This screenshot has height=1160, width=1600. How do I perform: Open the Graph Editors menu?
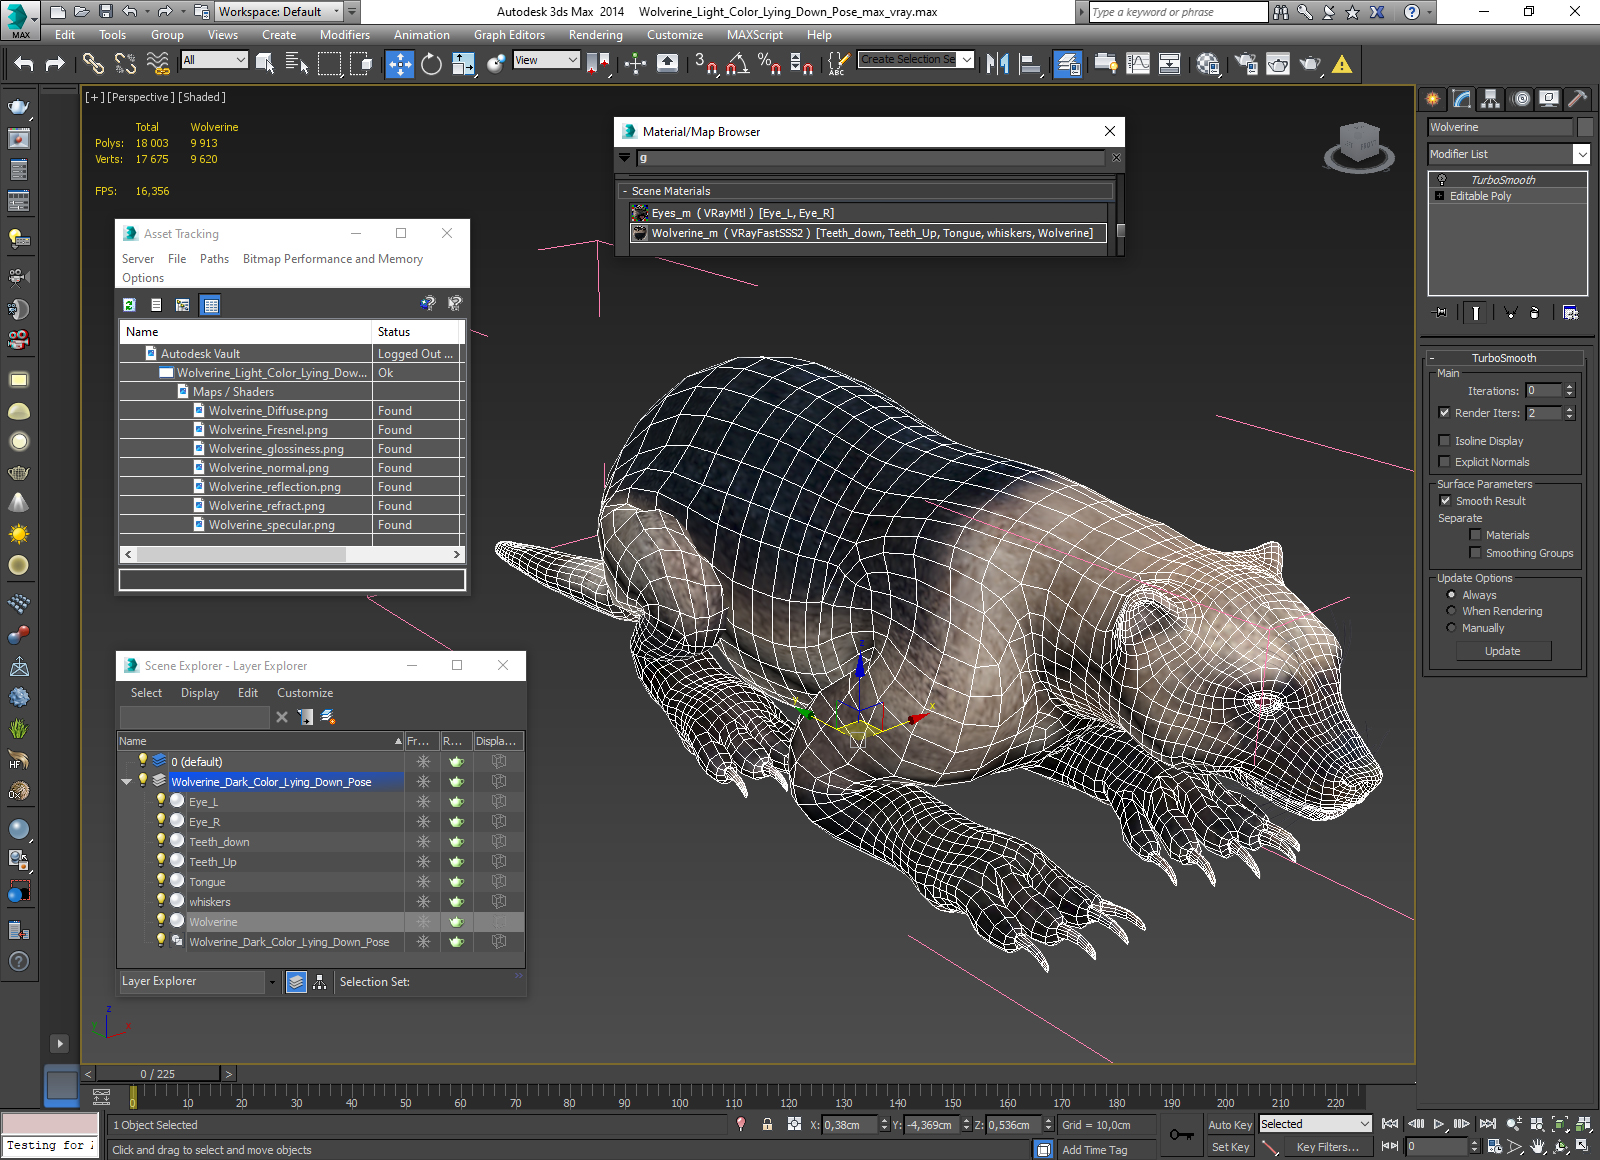tap(509, 34)
